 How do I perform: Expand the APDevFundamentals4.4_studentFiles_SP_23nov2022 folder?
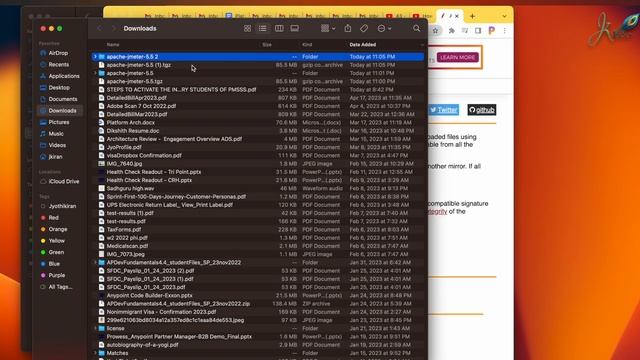tap(95, 262)
